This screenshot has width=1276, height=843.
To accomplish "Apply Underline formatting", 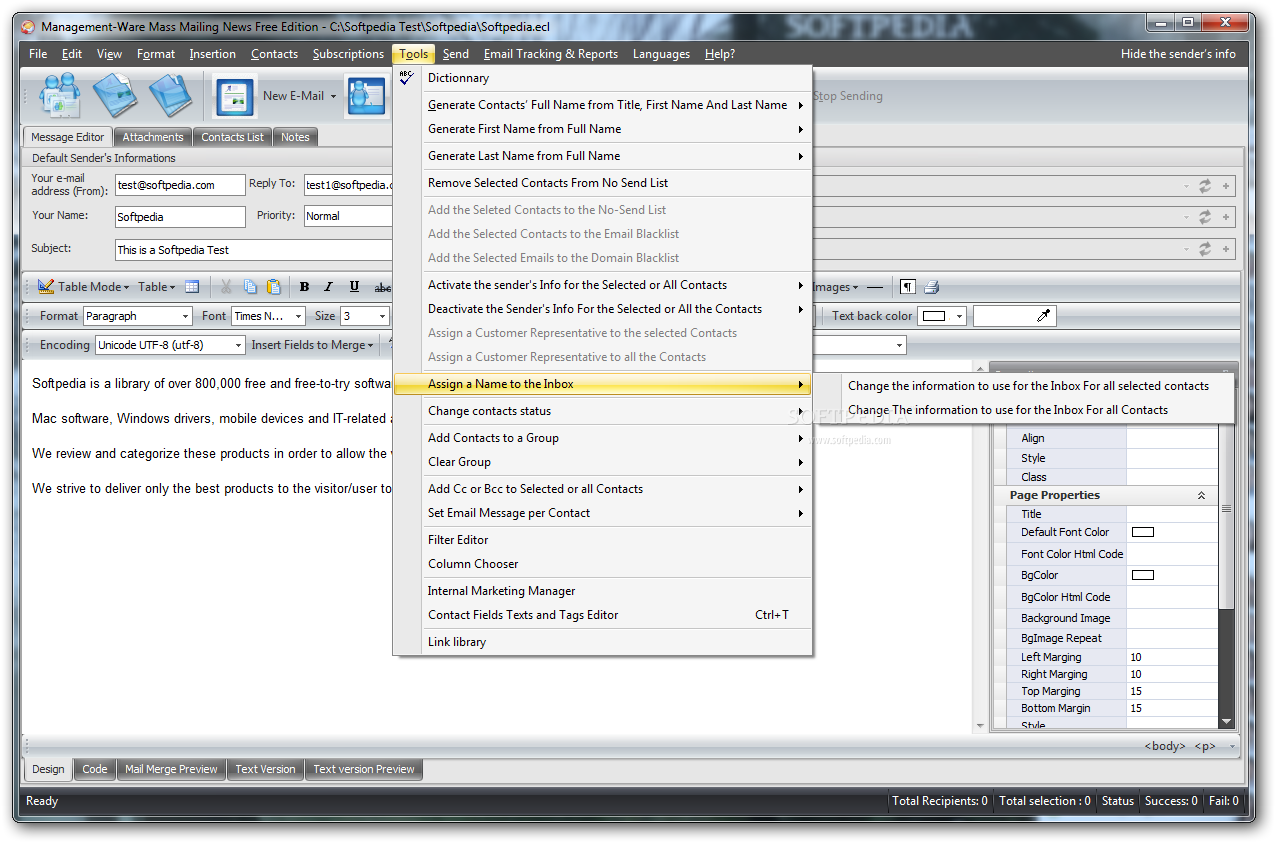I will [x=354, y=287].
